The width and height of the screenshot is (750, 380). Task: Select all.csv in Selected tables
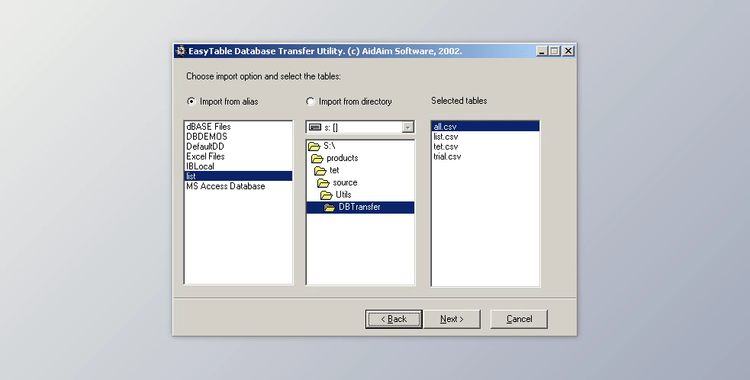click(485, 127)
